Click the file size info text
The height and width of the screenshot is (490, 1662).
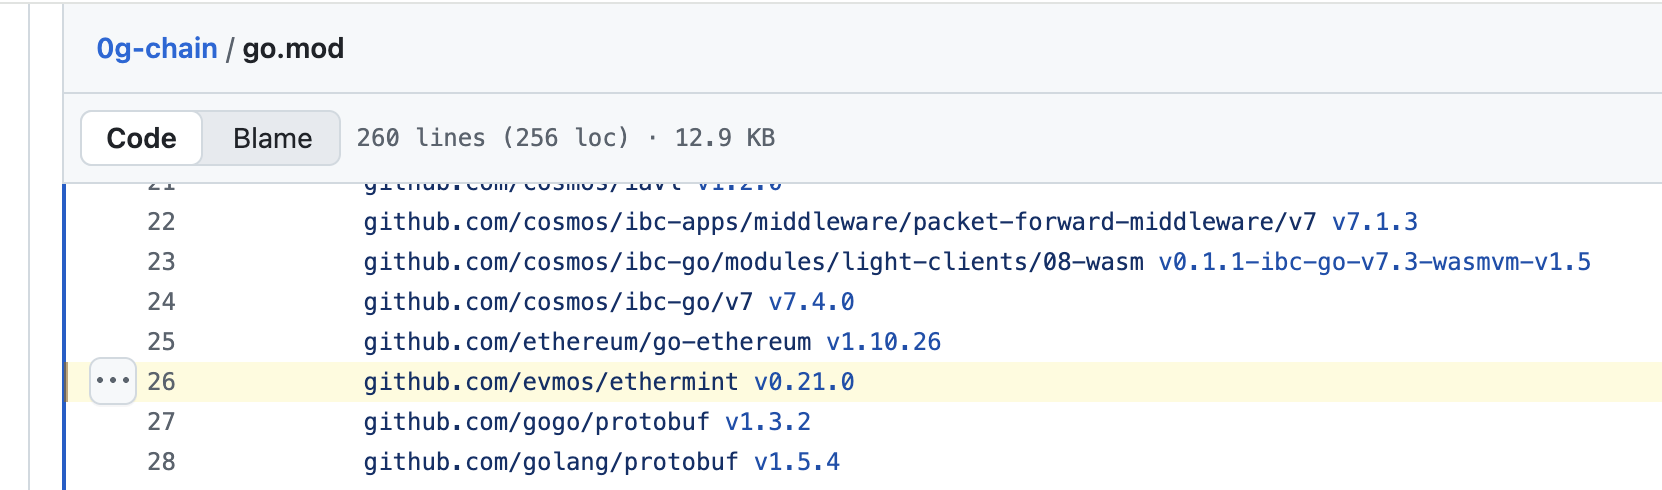(566, 138)
